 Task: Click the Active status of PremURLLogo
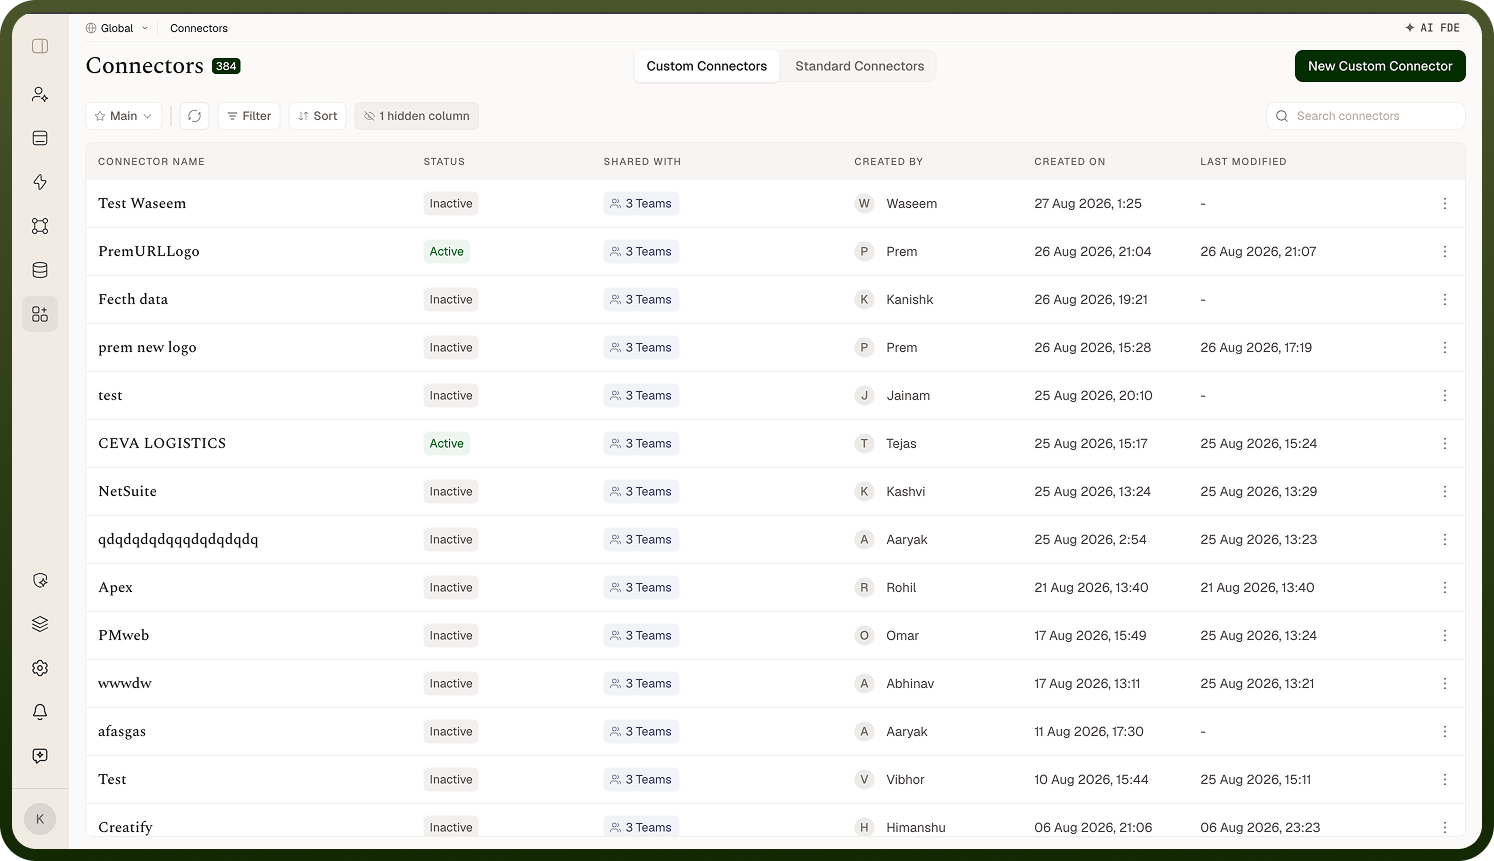(447, 252)
